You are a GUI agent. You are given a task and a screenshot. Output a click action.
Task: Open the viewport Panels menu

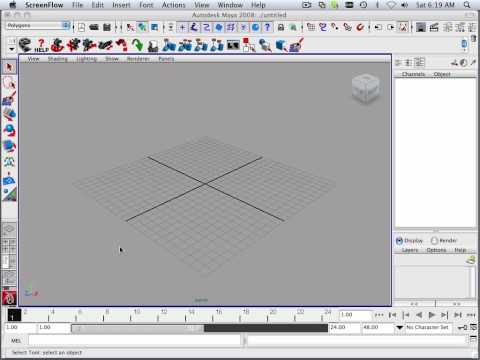point(166,59)
